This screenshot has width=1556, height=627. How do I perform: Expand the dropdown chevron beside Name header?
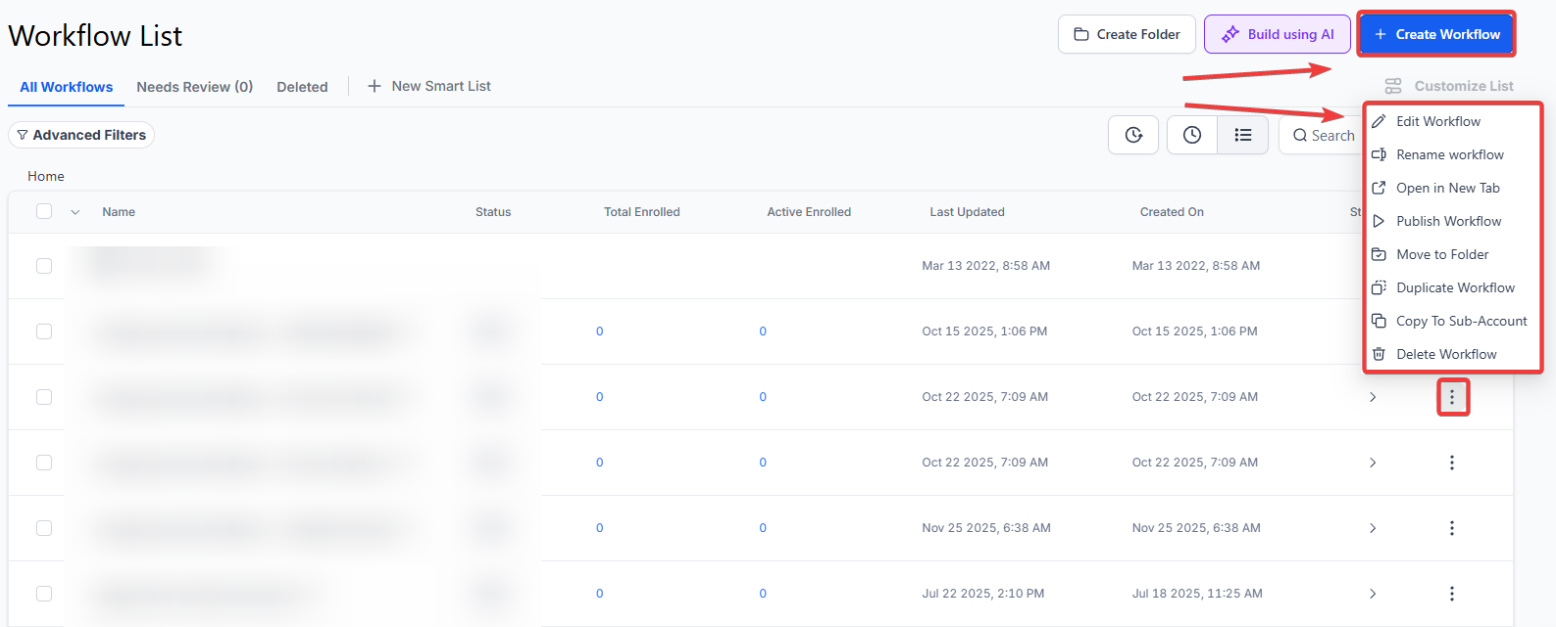(75, 211)
